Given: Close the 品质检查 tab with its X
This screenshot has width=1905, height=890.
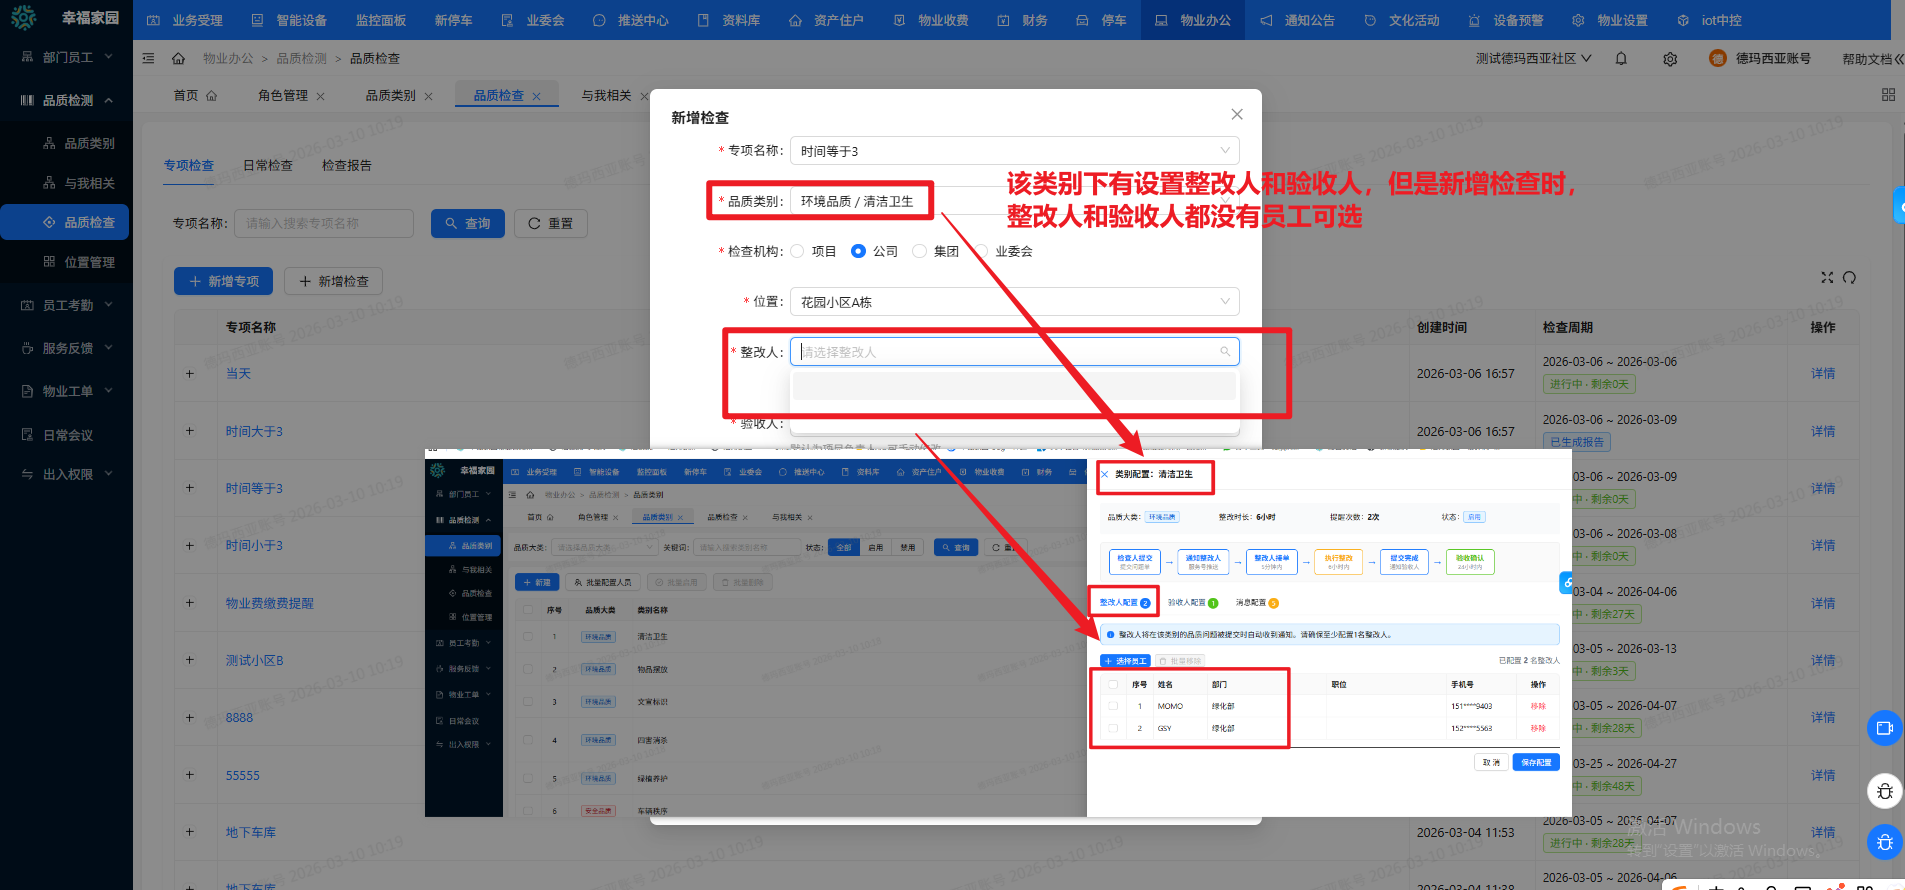Looking at the screenshot, I should tap(537, 96).
